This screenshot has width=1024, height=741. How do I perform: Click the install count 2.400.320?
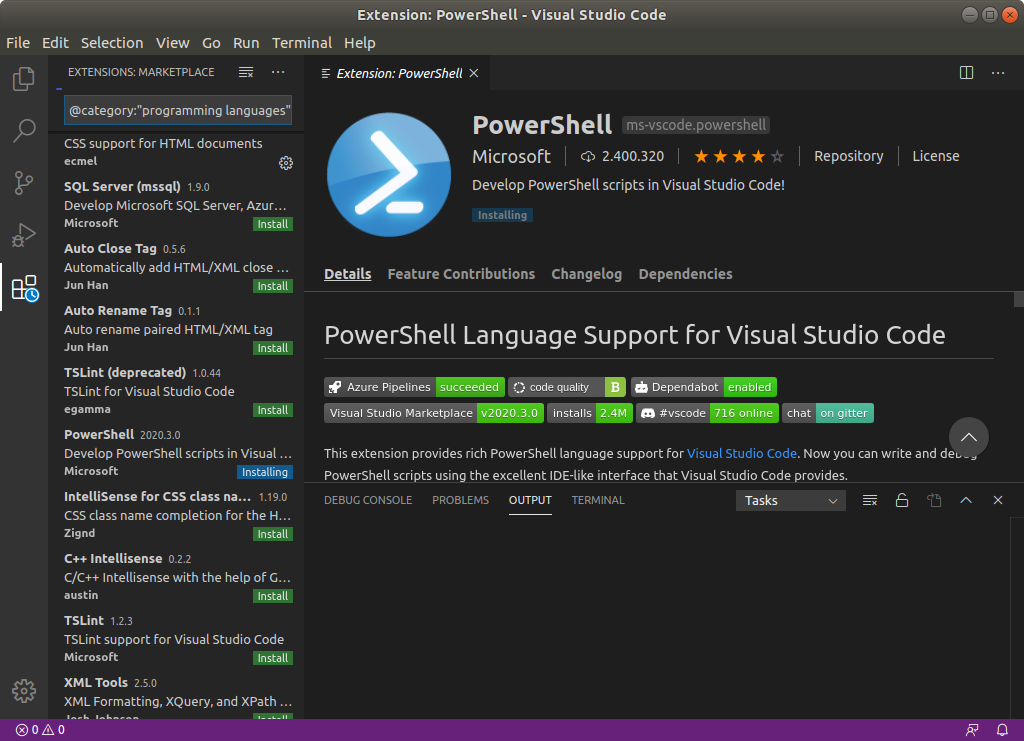point(623,156)
